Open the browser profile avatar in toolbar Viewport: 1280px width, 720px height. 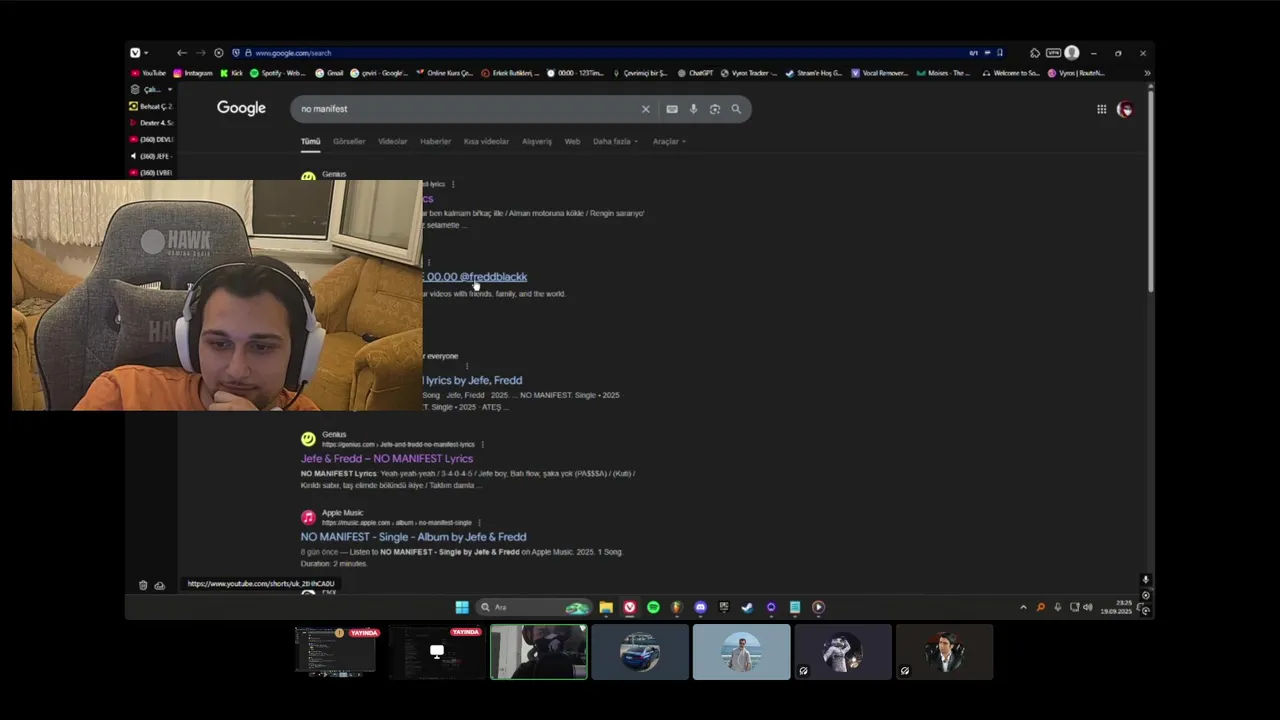pos(1072,53)
